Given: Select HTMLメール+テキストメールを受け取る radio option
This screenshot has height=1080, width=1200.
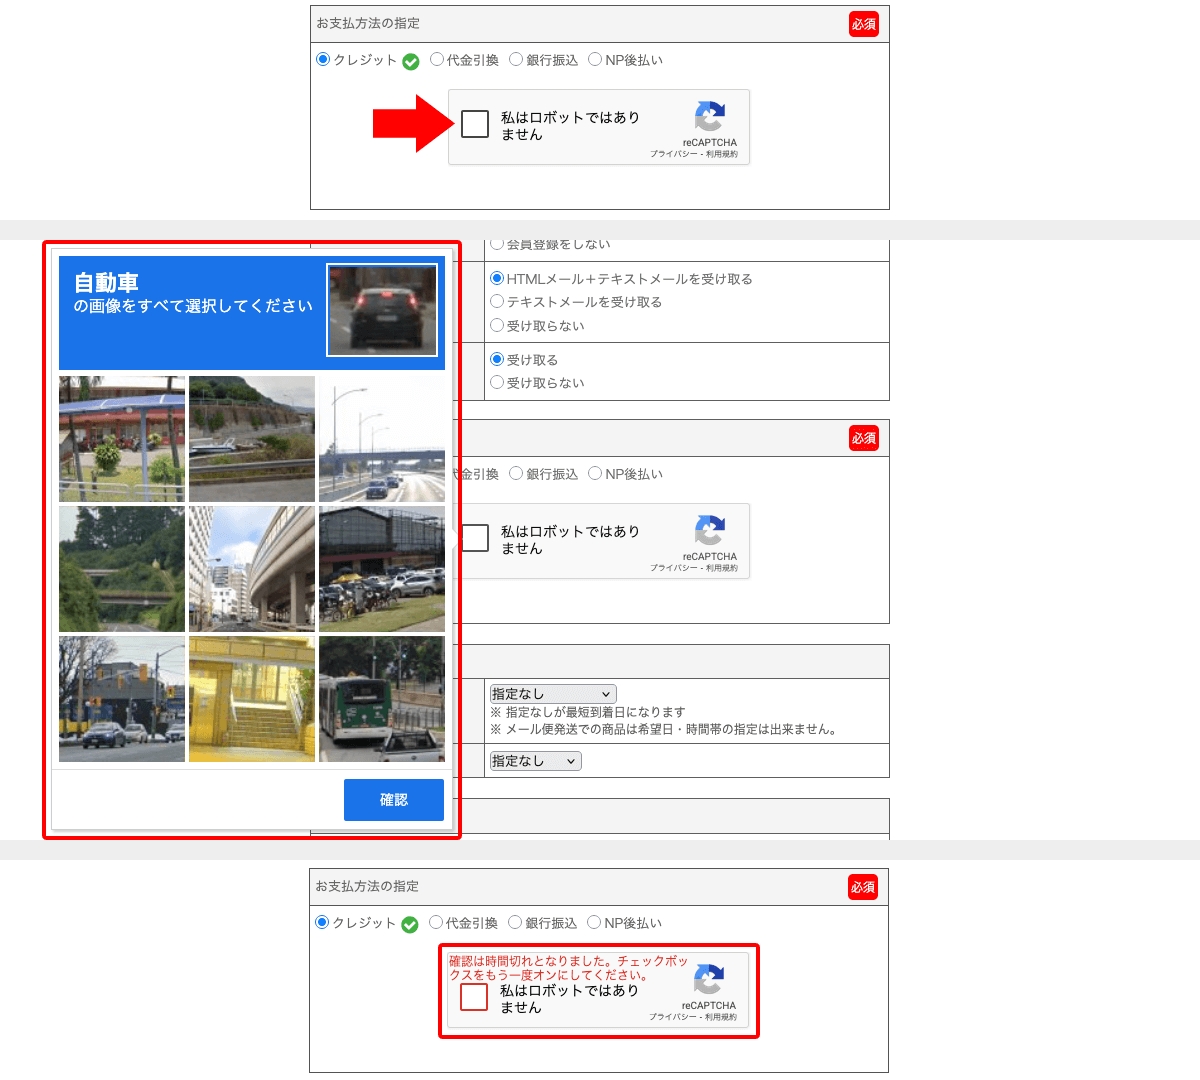Looking at the screenshot, I should point(497,279).
